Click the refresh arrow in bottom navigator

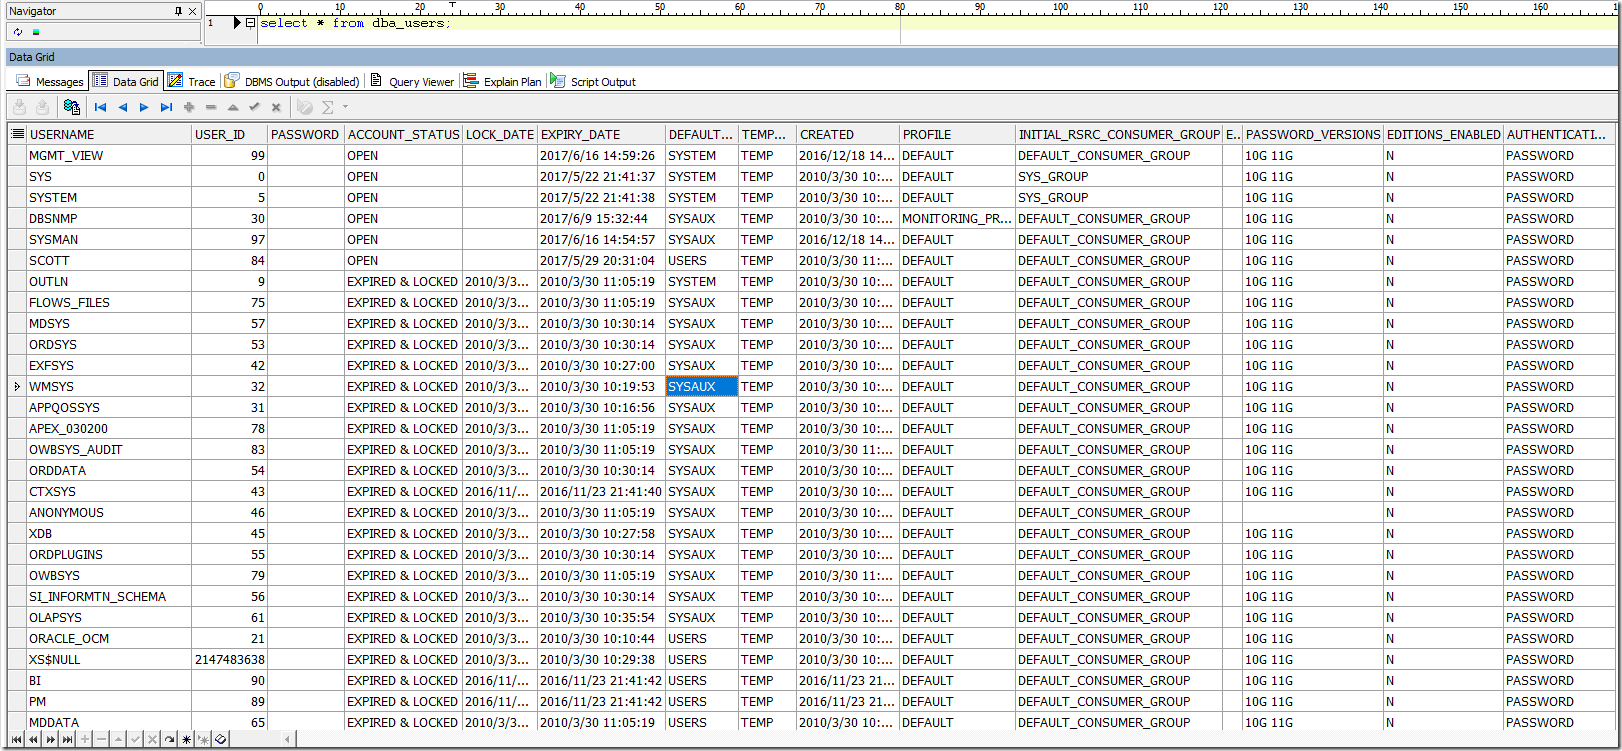tap(169, 739)
